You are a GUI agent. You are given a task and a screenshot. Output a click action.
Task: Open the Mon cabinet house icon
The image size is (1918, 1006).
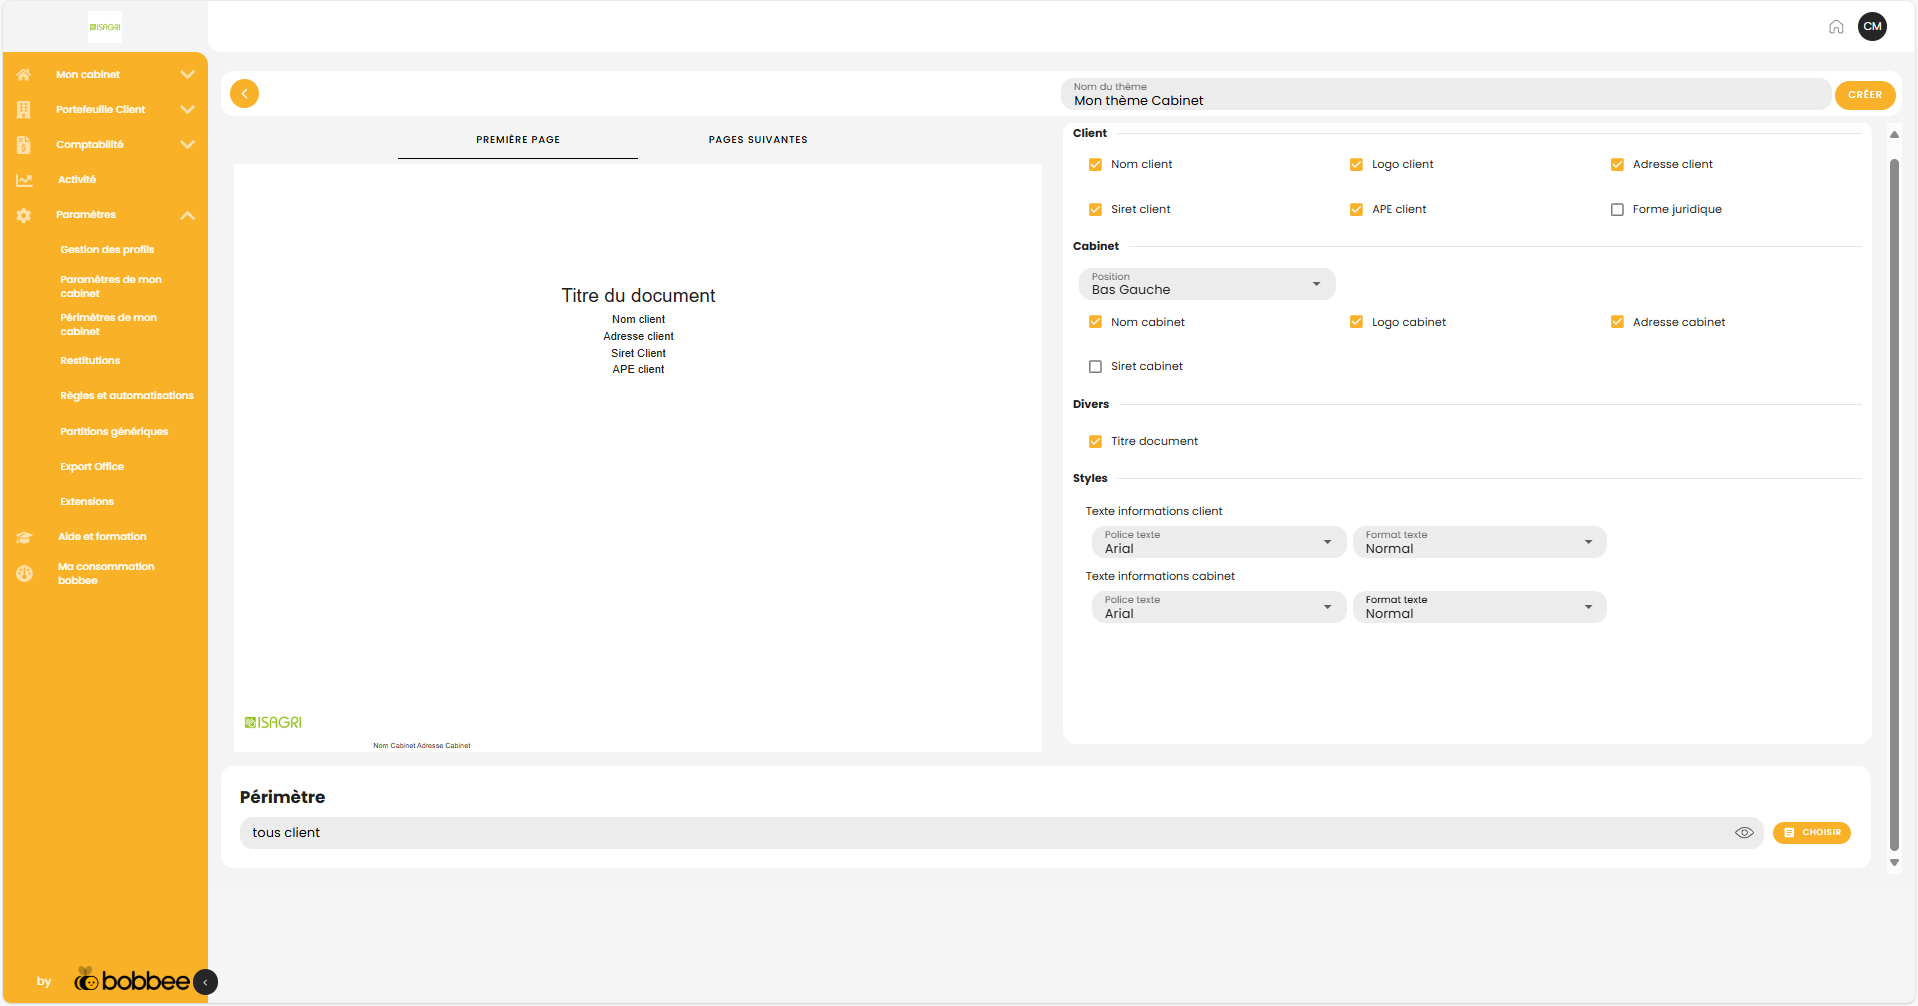(24, 75)
